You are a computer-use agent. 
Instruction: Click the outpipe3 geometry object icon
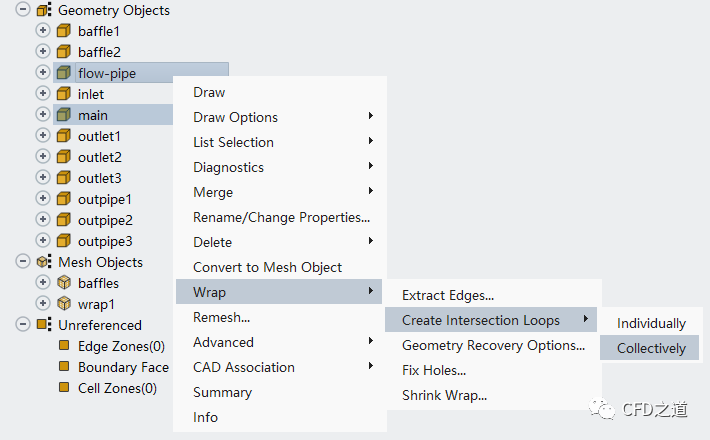tap(63, 241)
